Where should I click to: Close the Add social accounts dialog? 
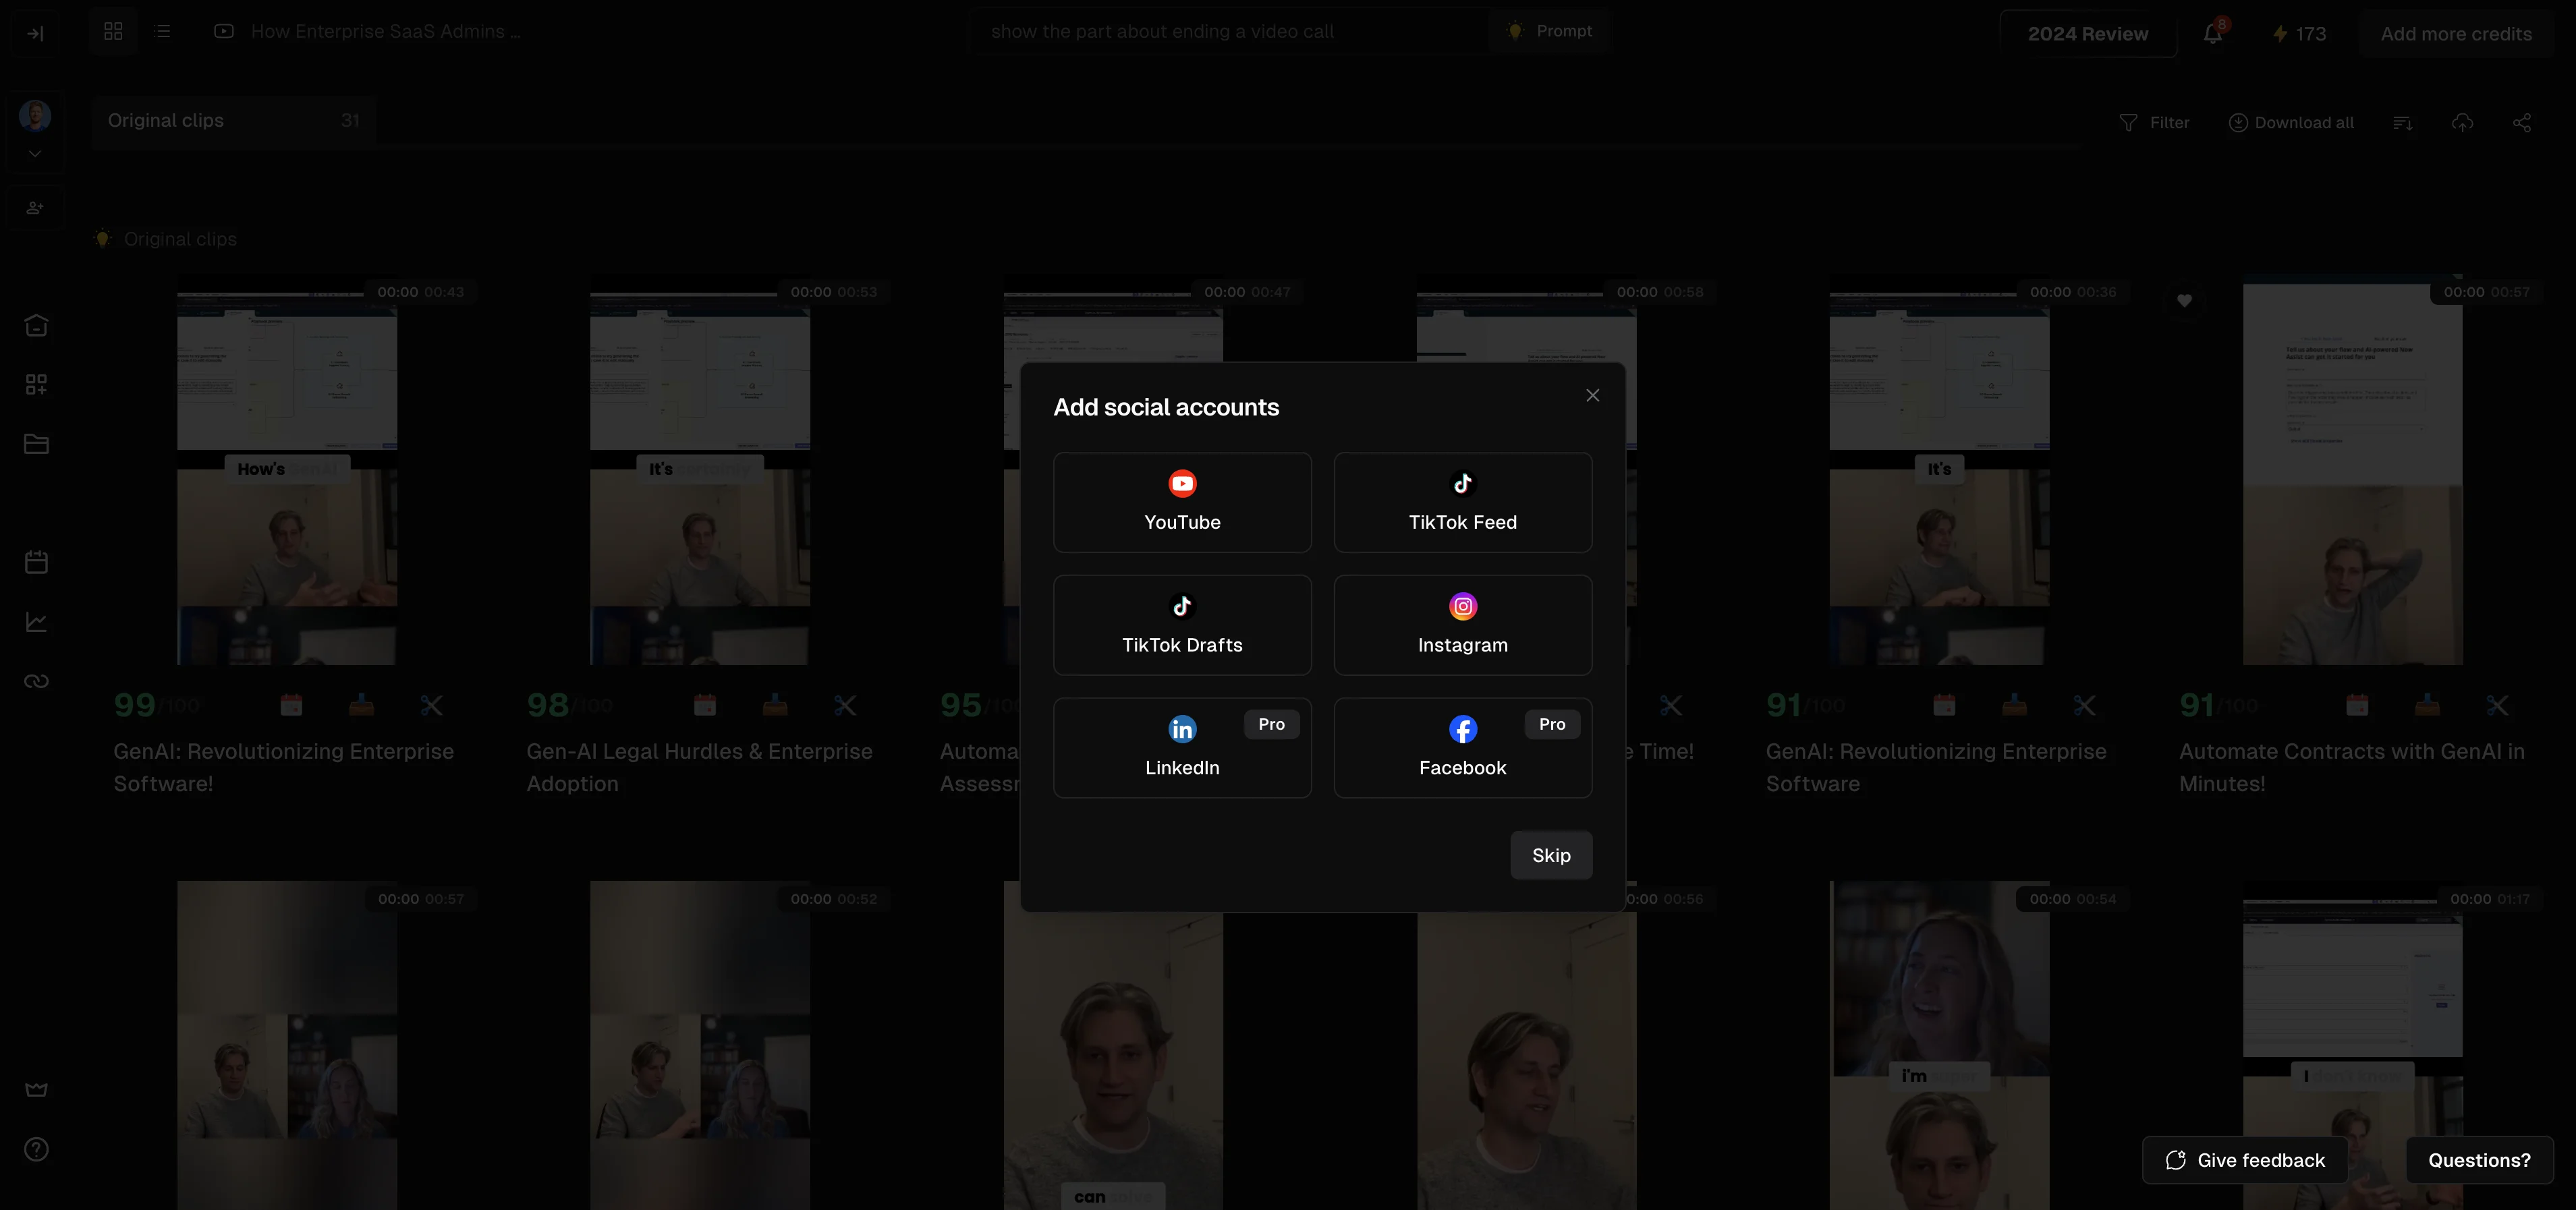pos(1592,395)
